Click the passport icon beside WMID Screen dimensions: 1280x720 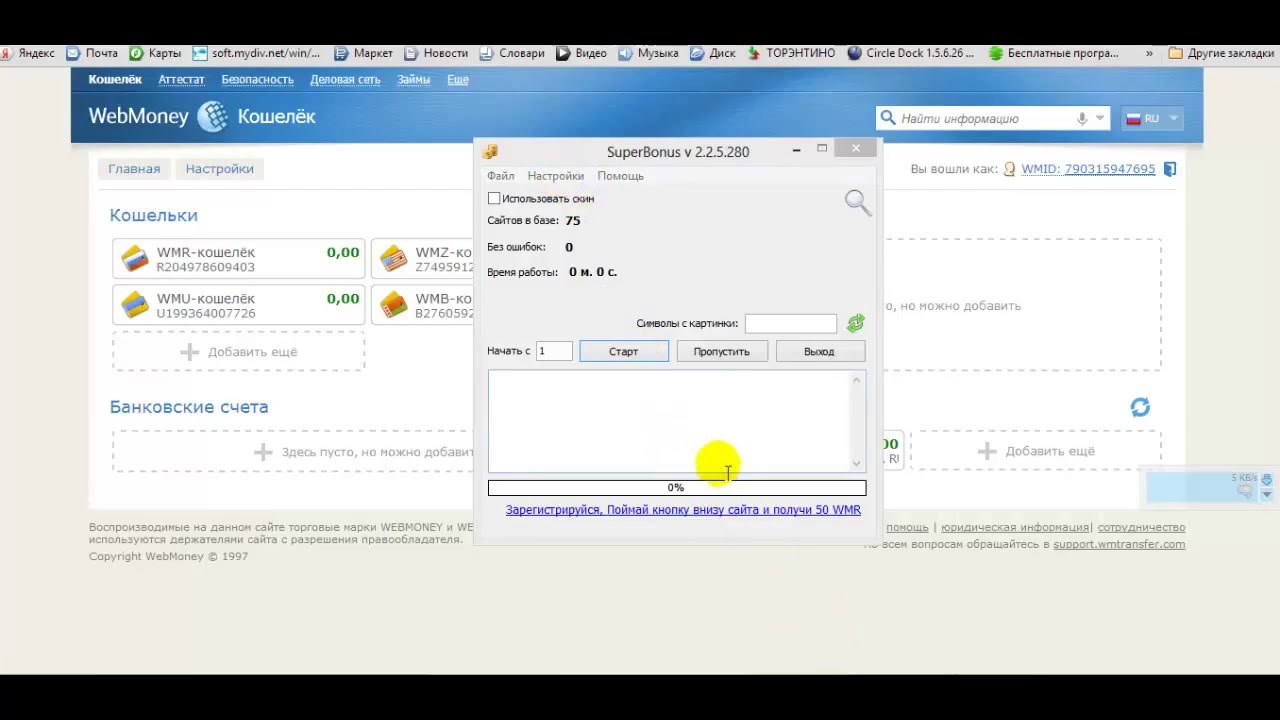tap(1009, 169)
